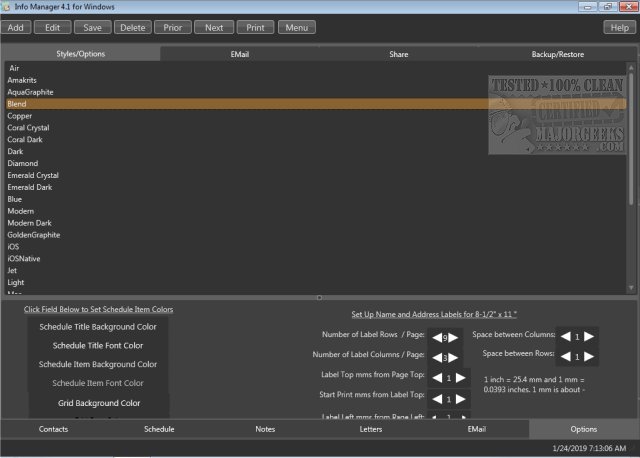The image size is (640, 458).
Task: Select the Coral Crystal style
Action: click(27, 128)
